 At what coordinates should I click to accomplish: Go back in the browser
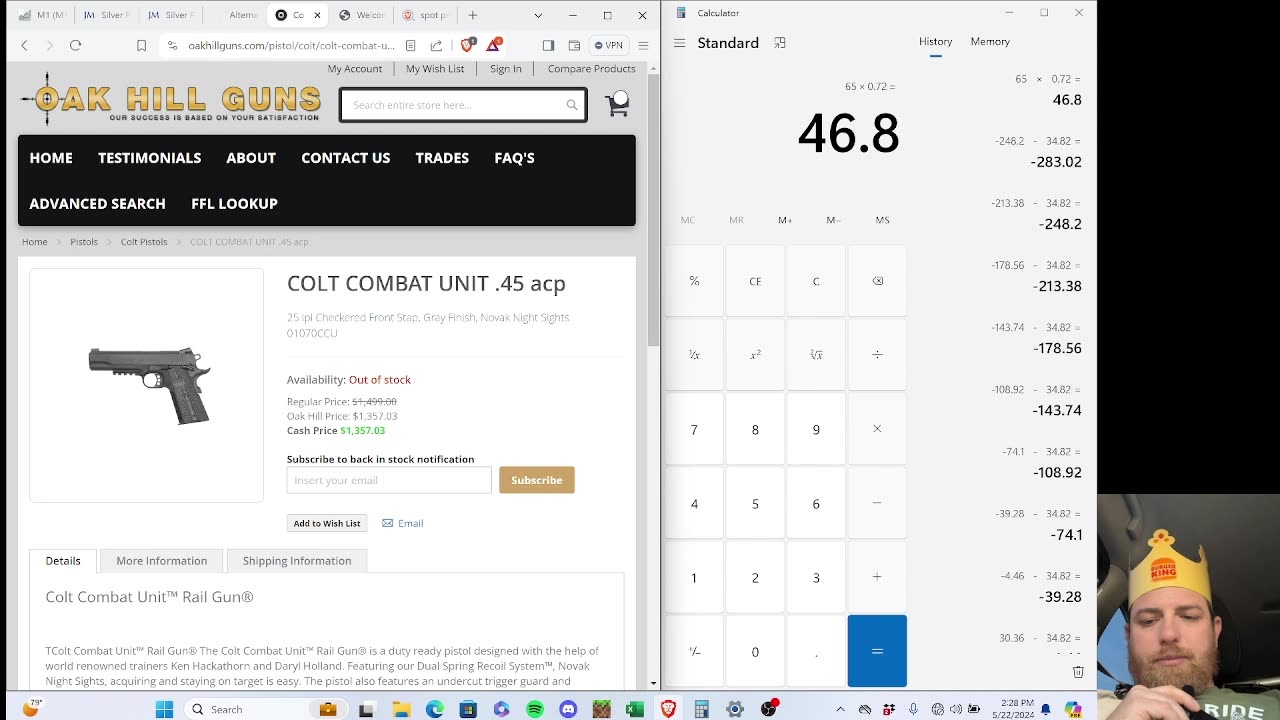24,45
